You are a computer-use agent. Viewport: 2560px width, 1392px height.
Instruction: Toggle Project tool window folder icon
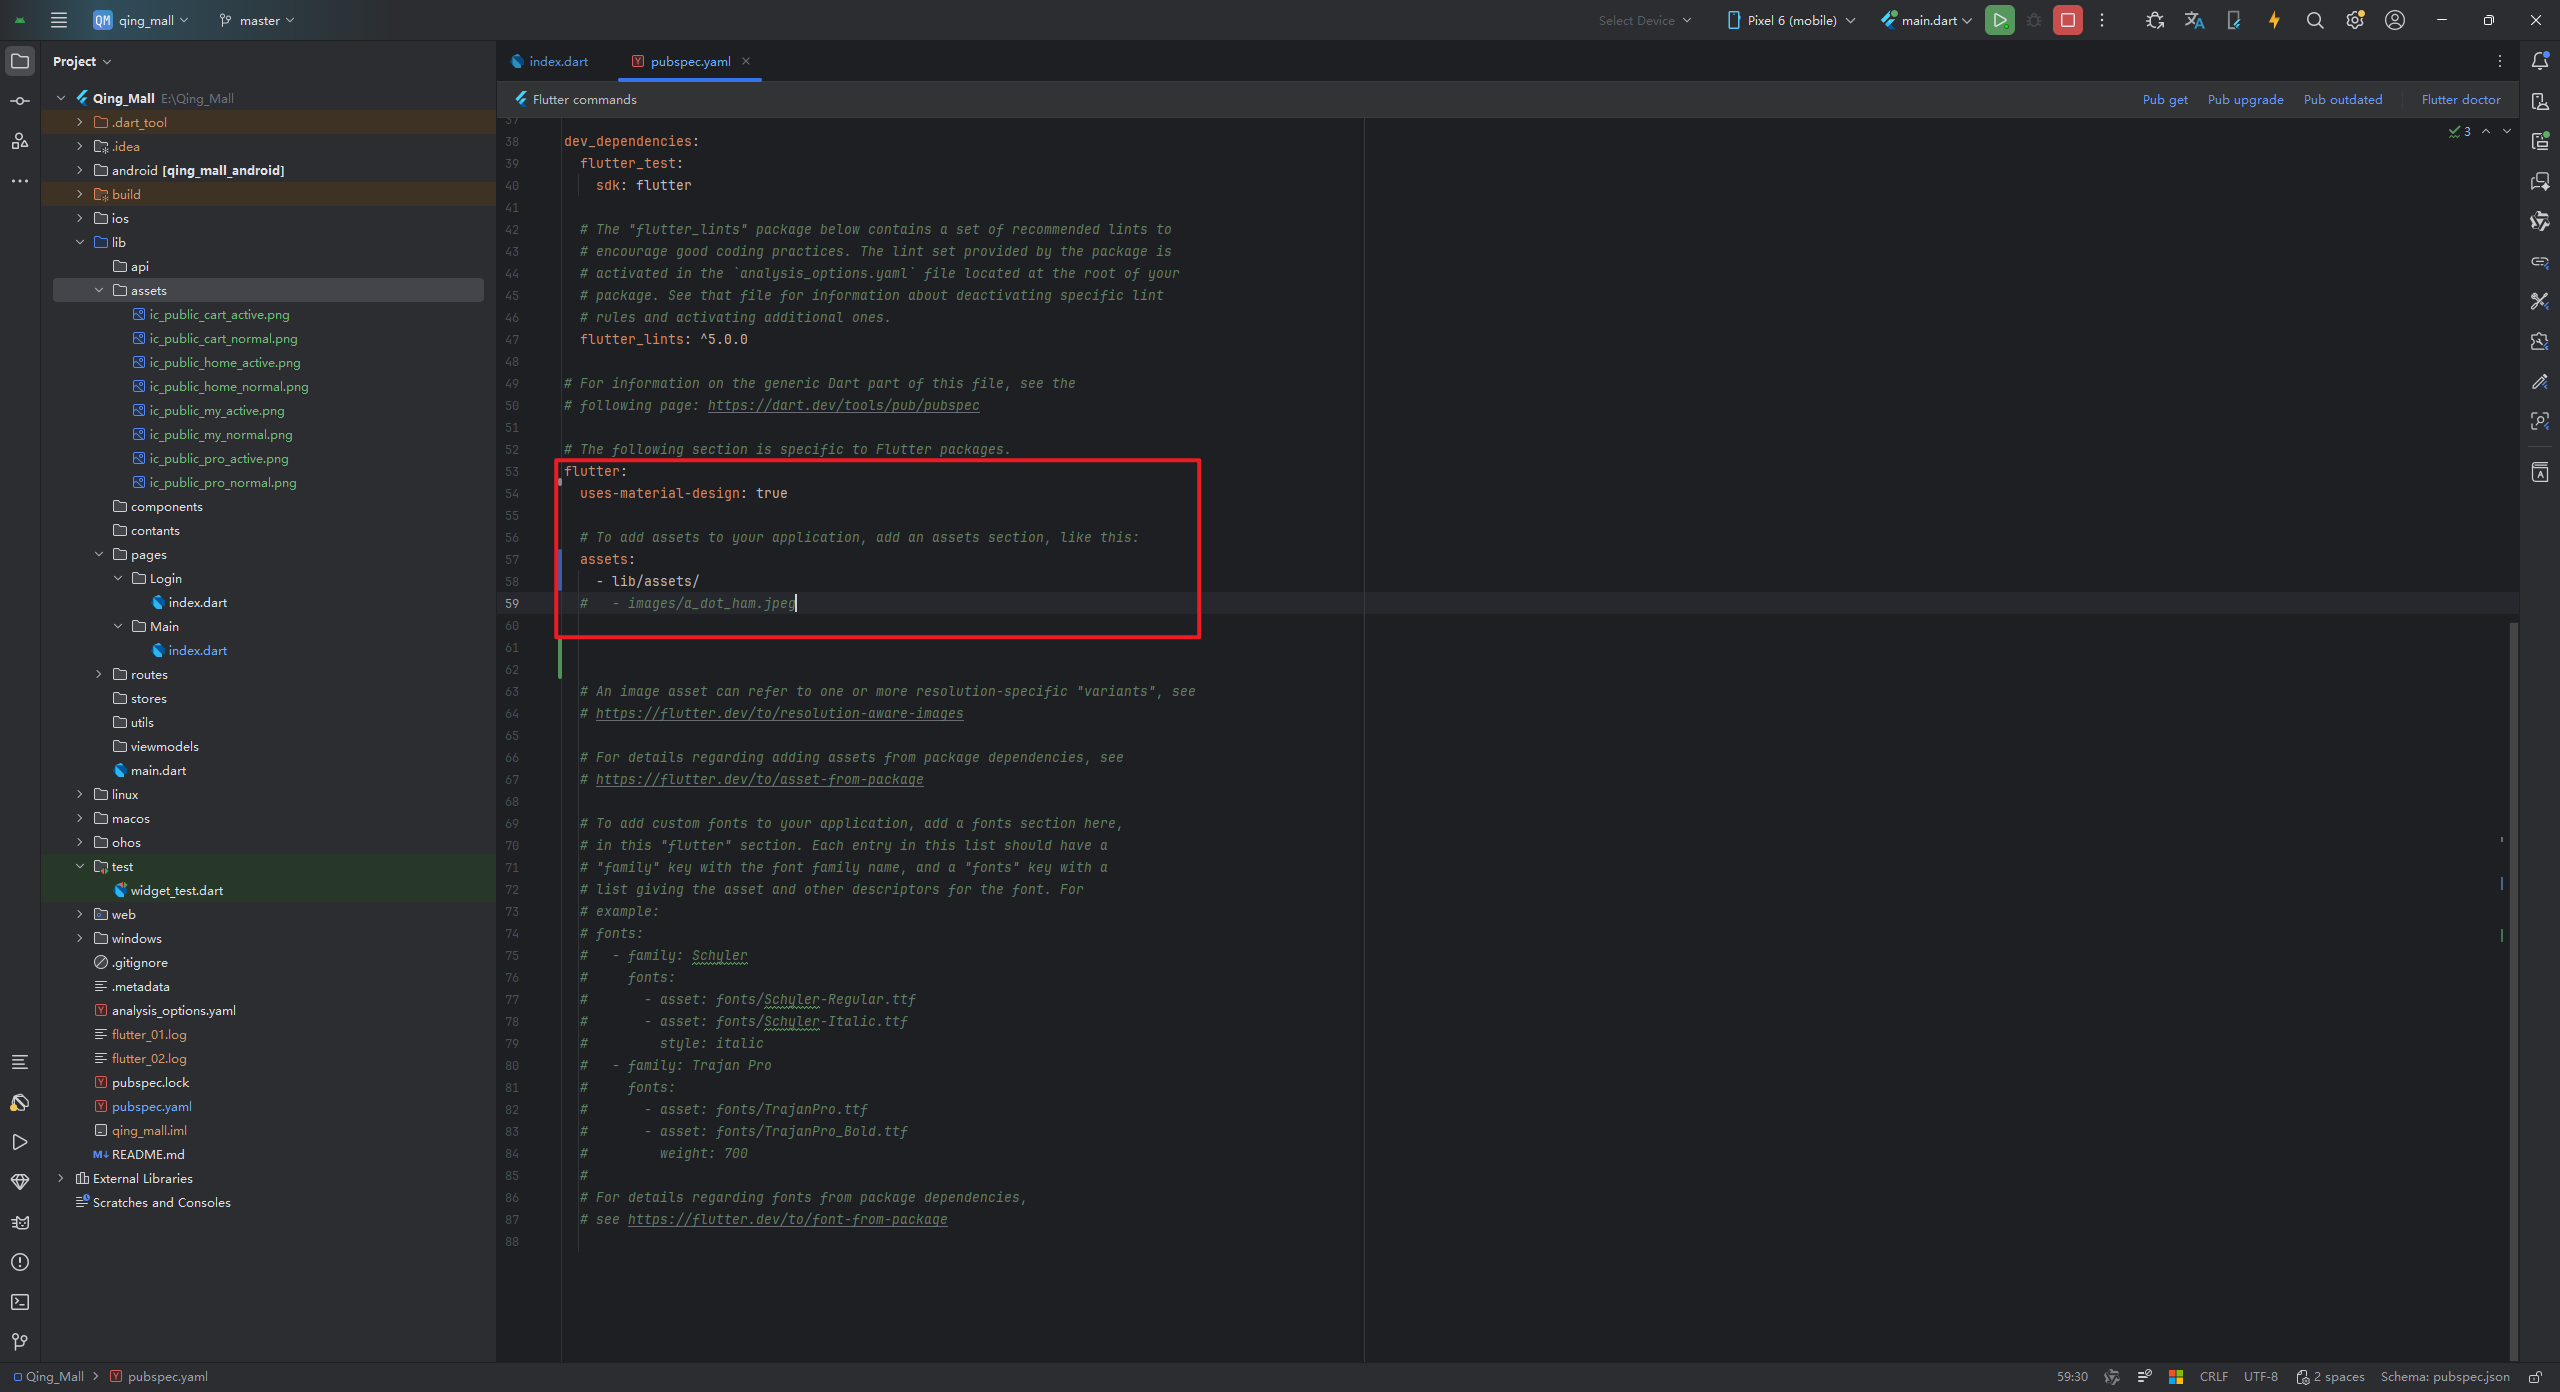(19, 61)
